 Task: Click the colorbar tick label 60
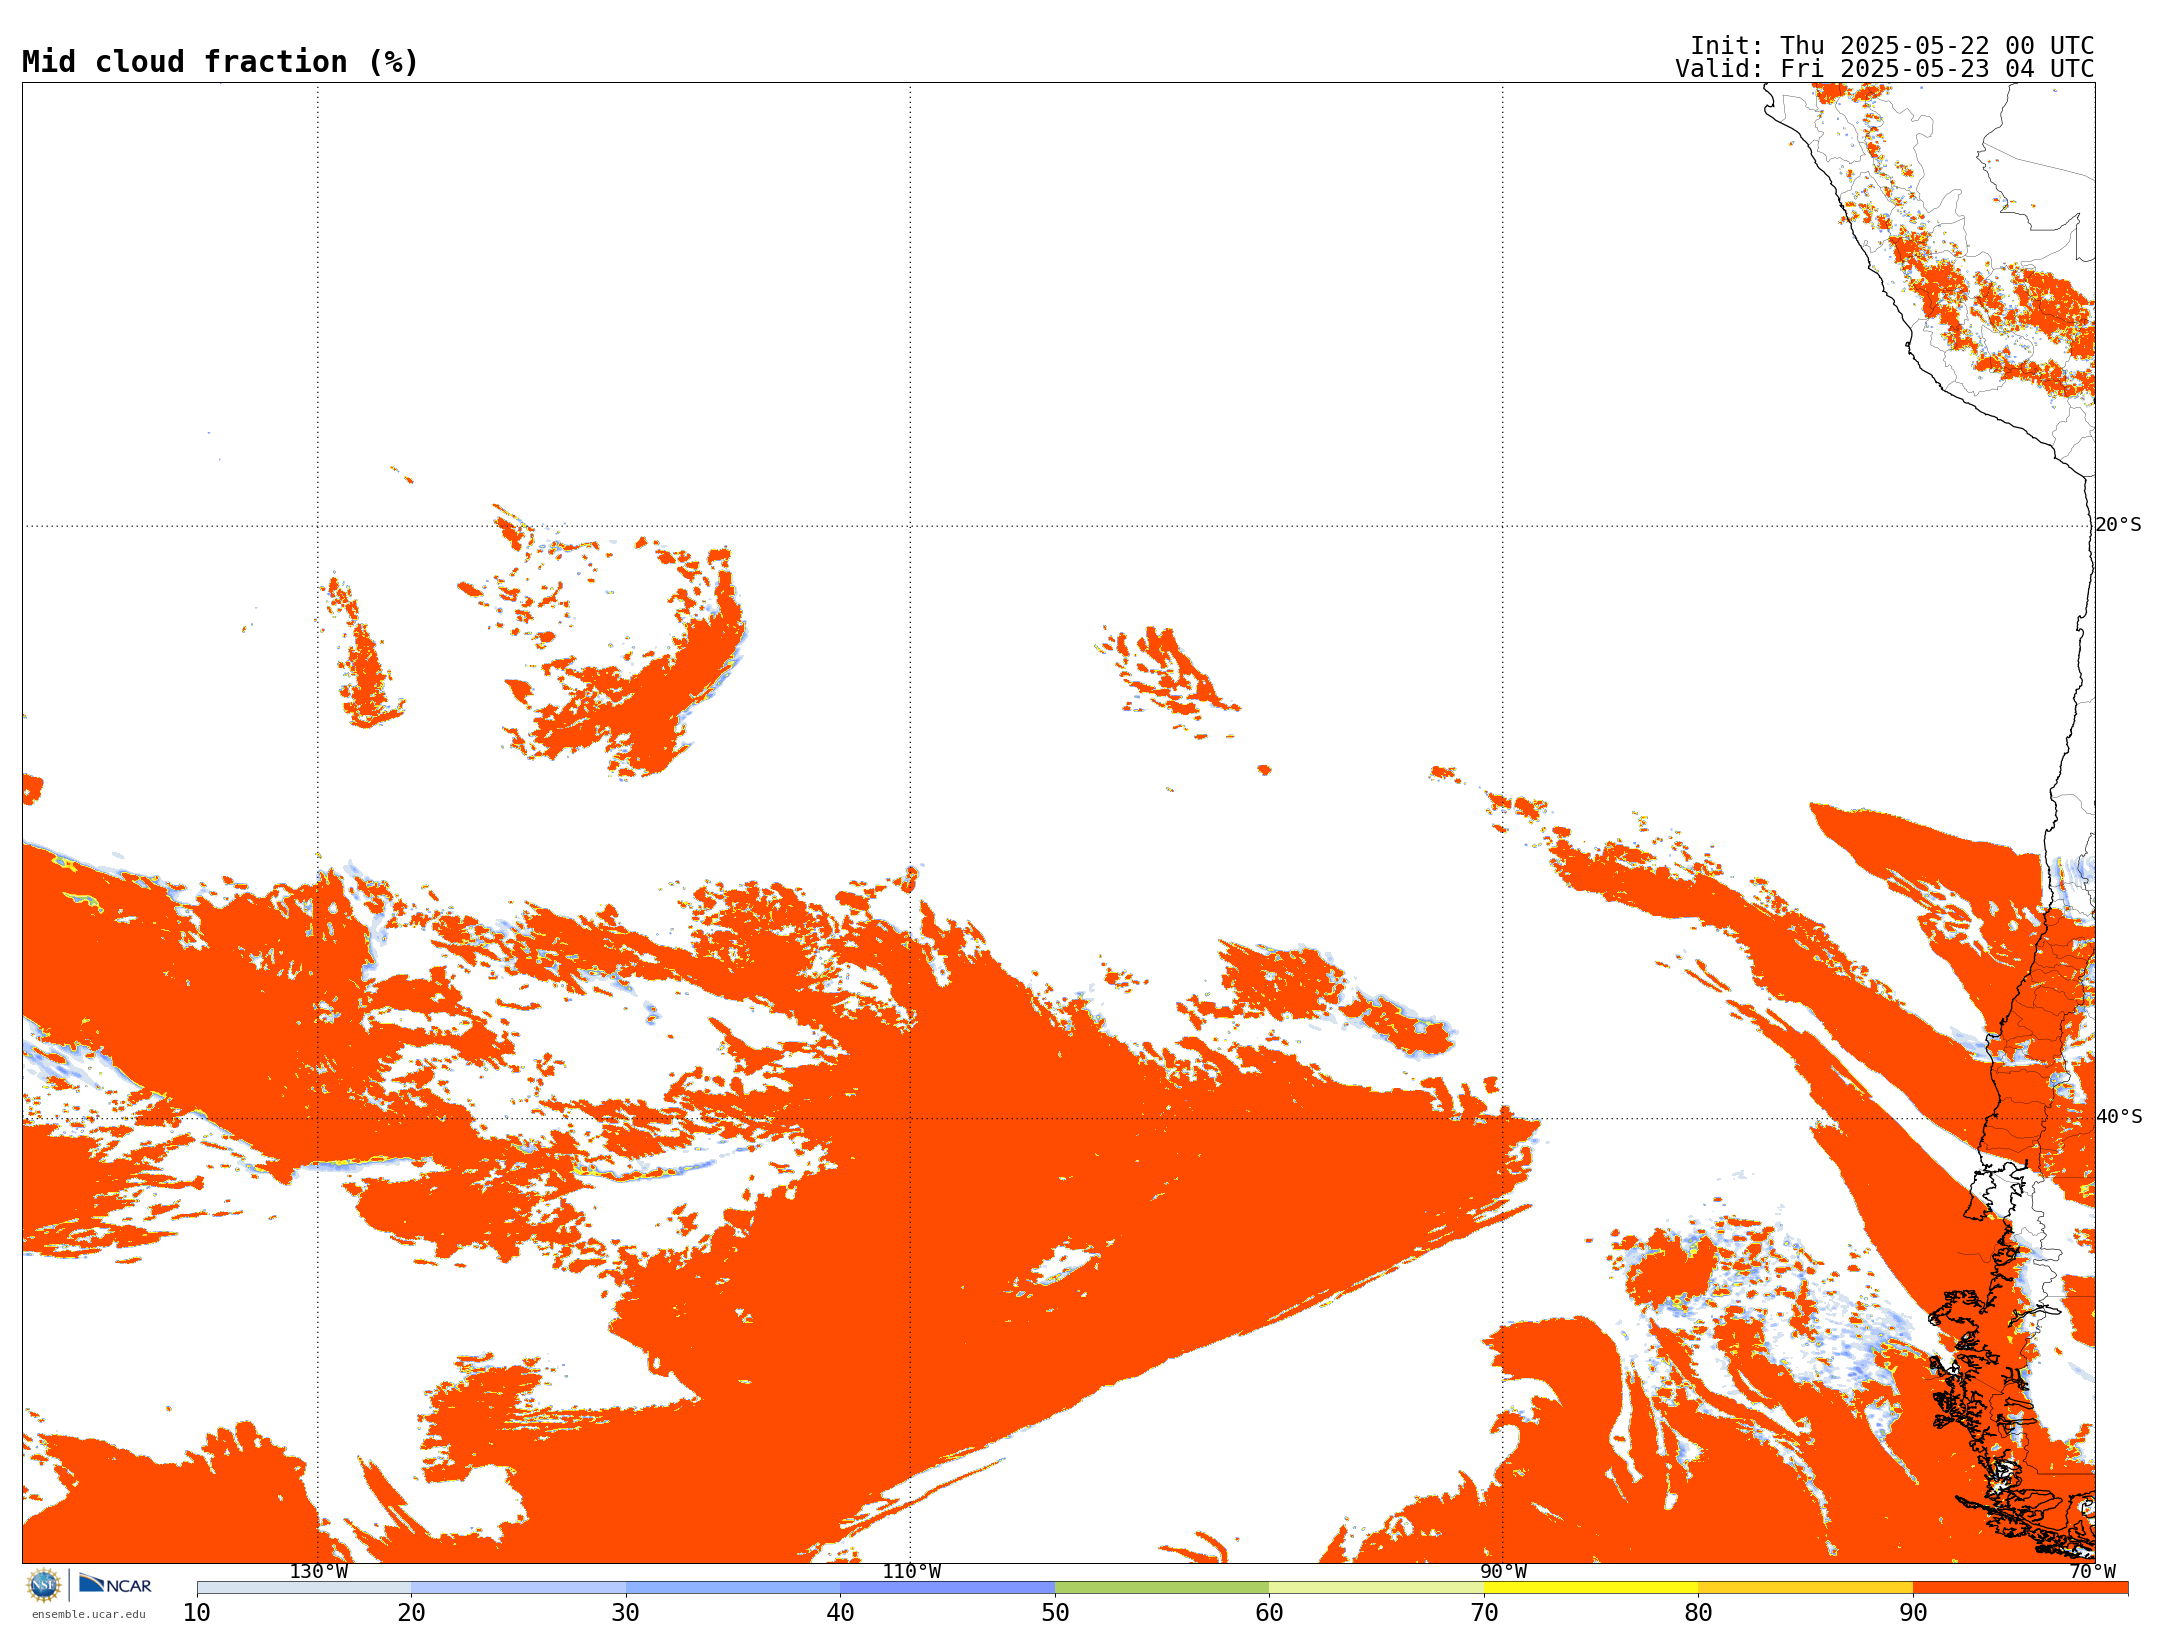tap(1269, 1613)
